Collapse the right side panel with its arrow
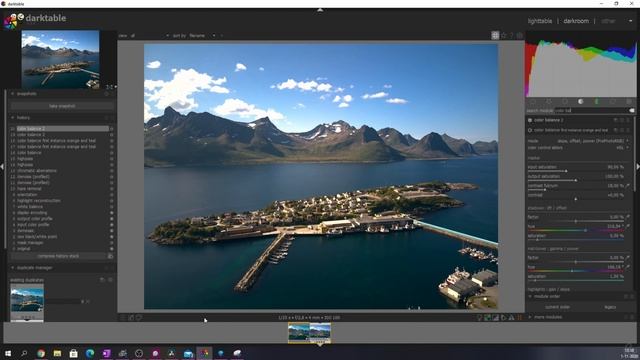 pos(638,167)
